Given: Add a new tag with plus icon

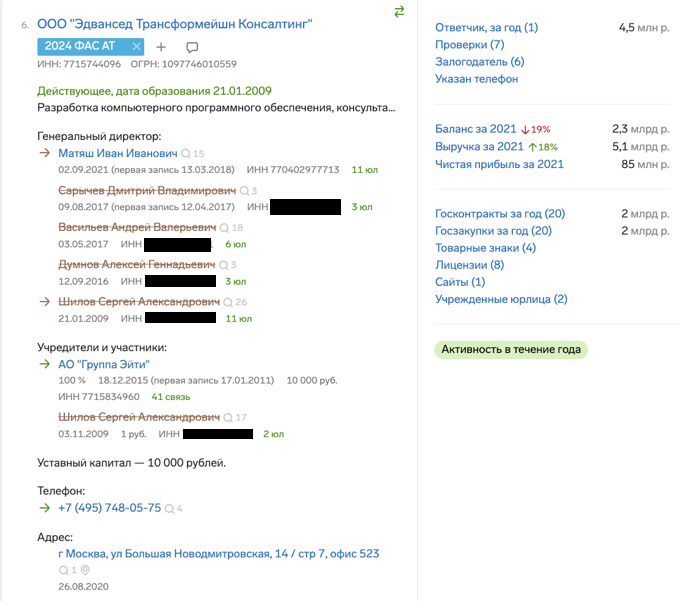Looking at the screenshot, I should (x=161, y=47).
